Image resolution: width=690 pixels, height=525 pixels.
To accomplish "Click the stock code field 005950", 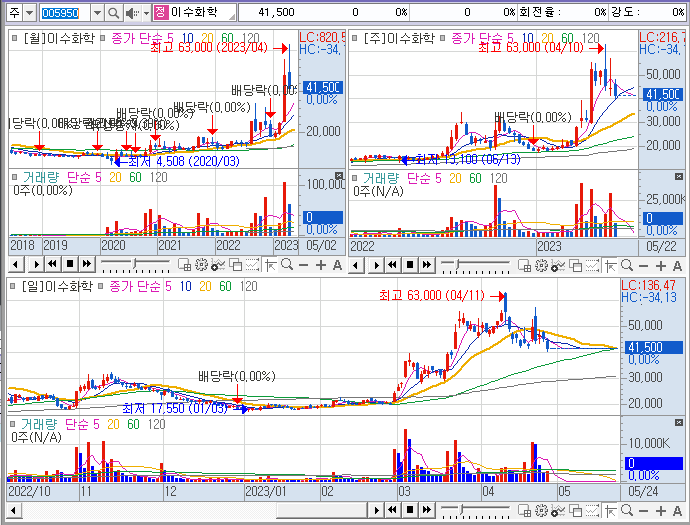I will pyautogui.click(x=65, y=13).
